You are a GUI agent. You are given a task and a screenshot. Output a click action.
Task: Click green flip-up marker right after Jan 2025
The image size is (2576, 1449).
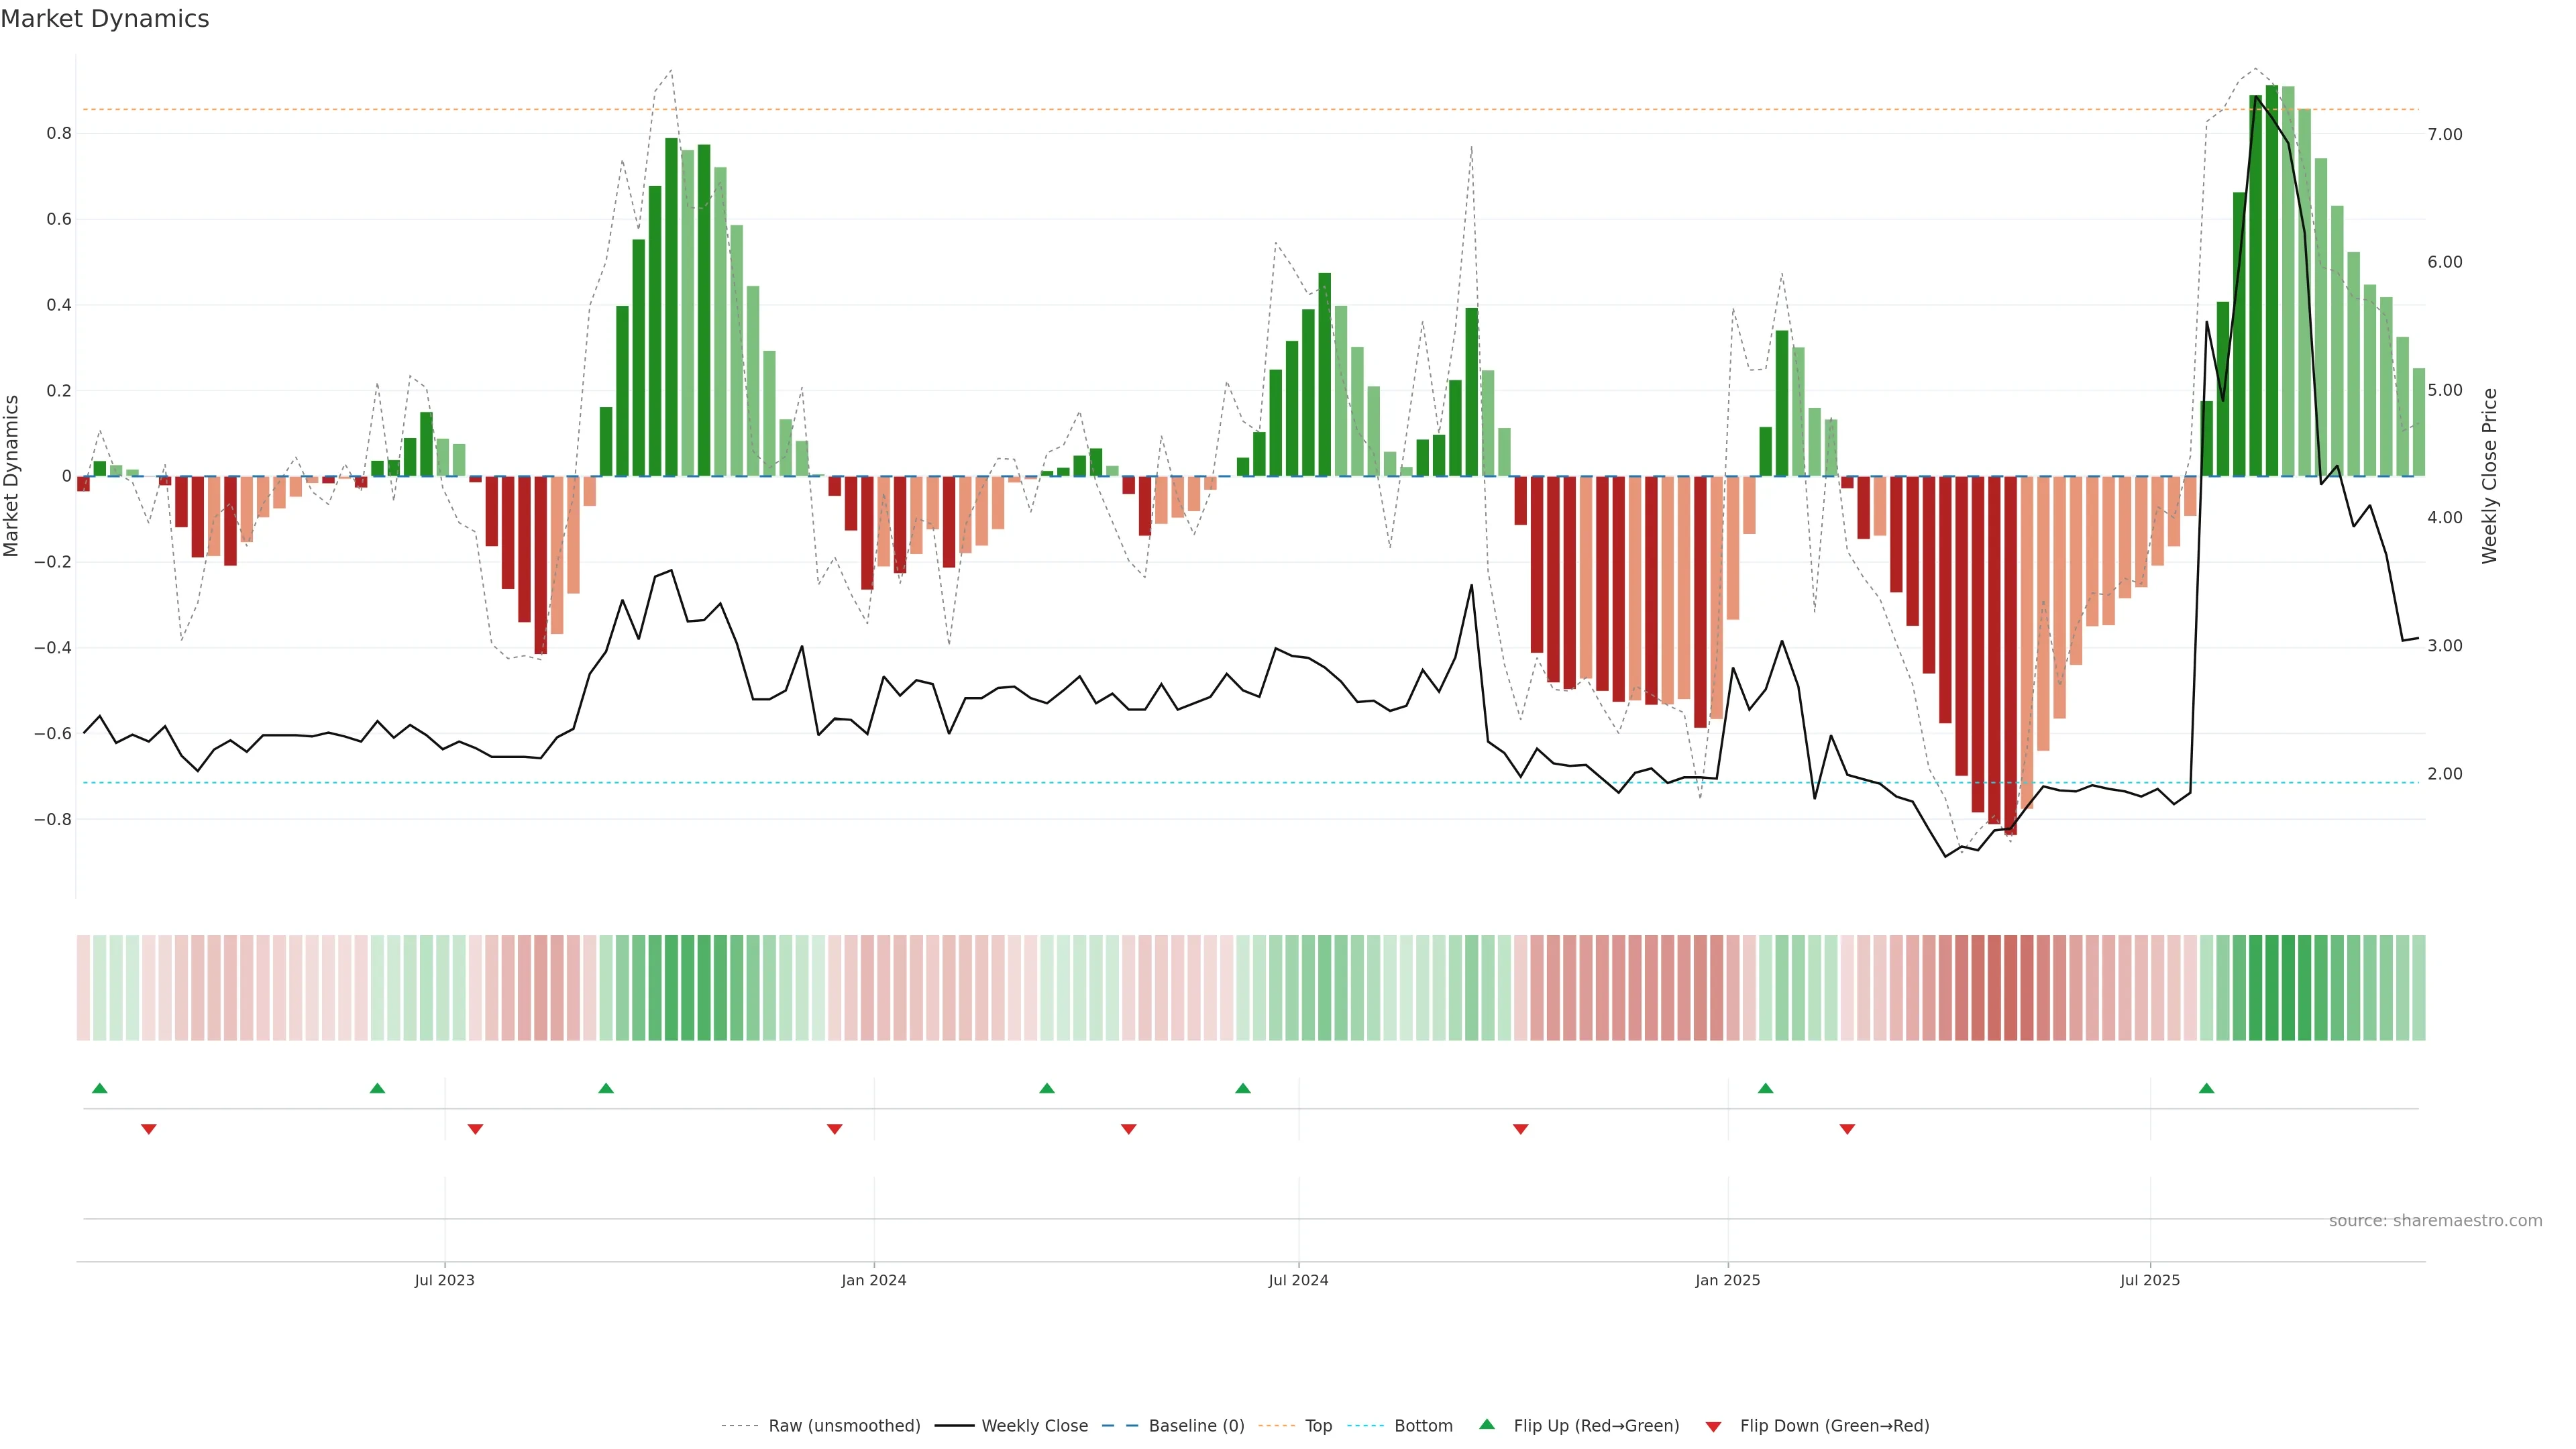point(1765,1088)
